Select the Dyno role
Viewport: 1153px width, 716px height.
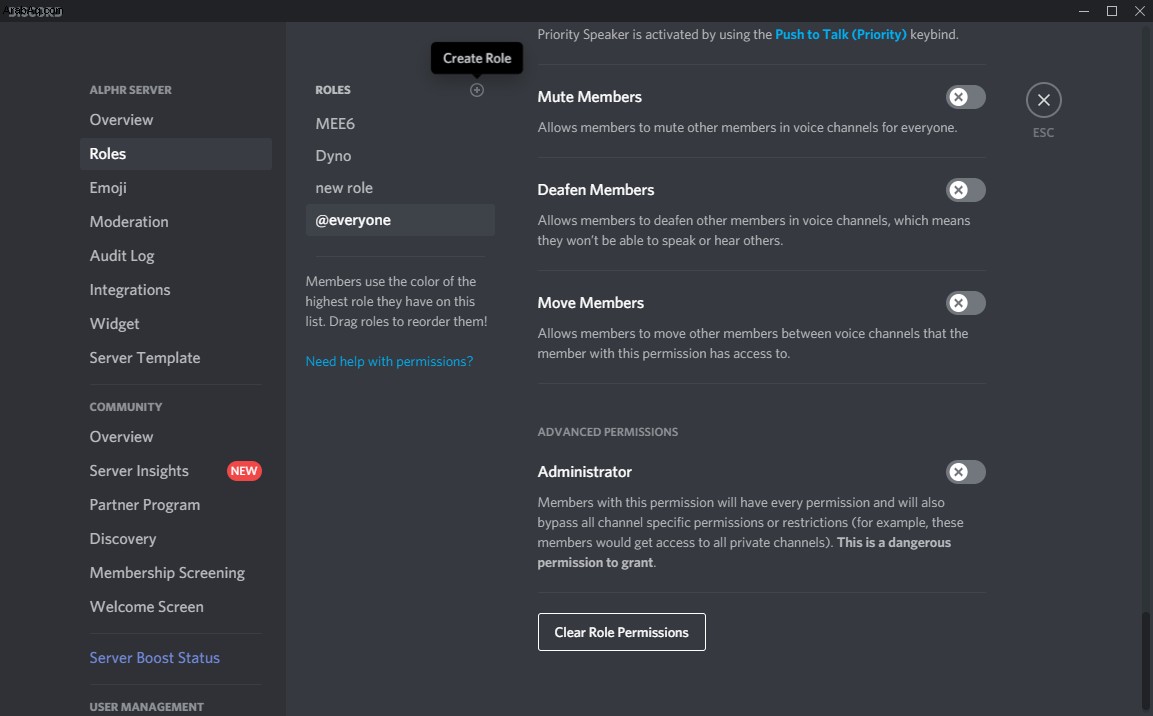(400, 156)
